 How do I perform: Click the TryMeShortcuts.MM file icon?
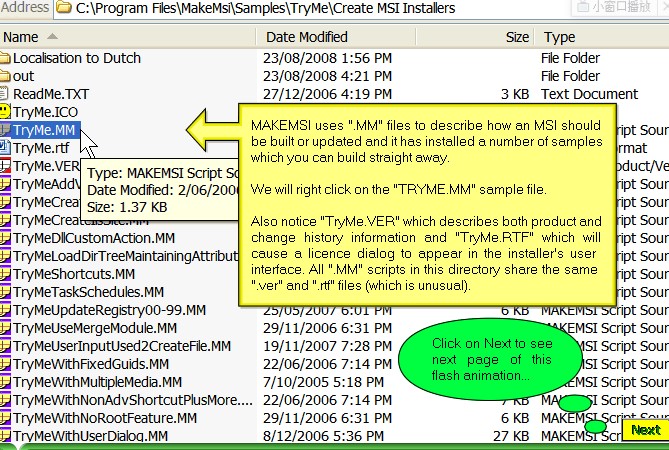pos(5,273)
